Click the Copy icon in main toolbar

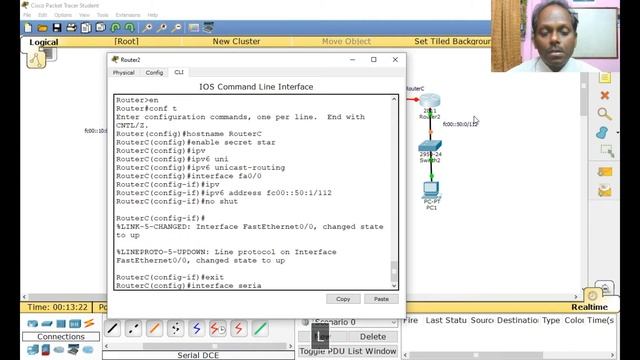coord(86,28)
